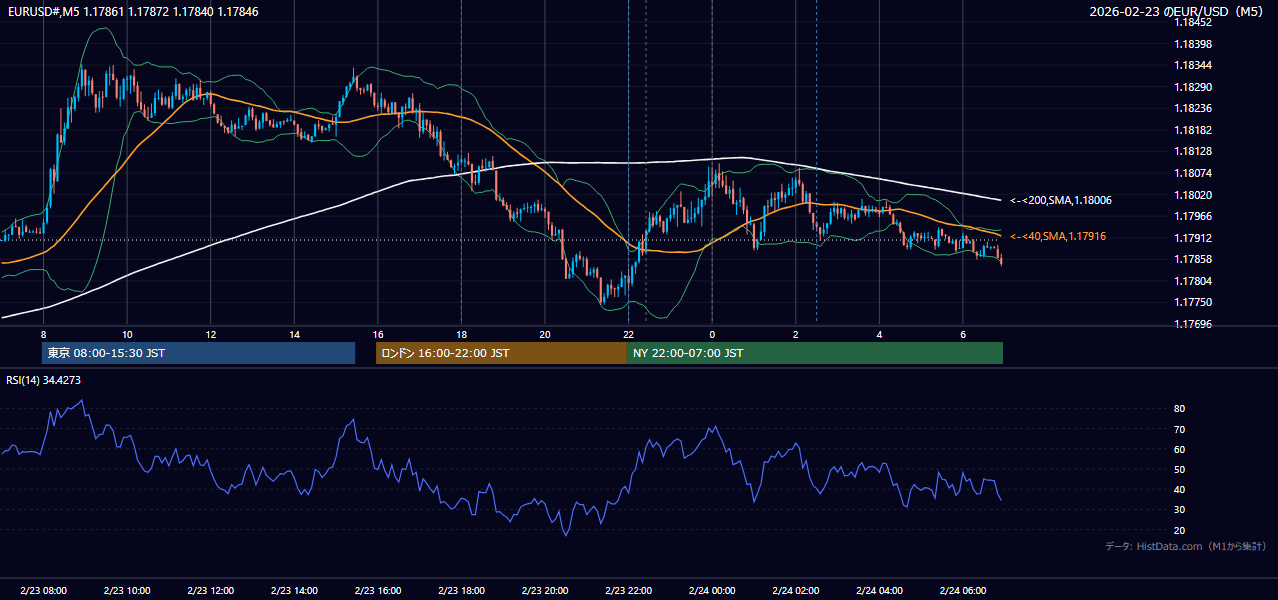Click hour label 8 on the price chart axis
Screen dimensions: 1278x600
coord(43,334)
